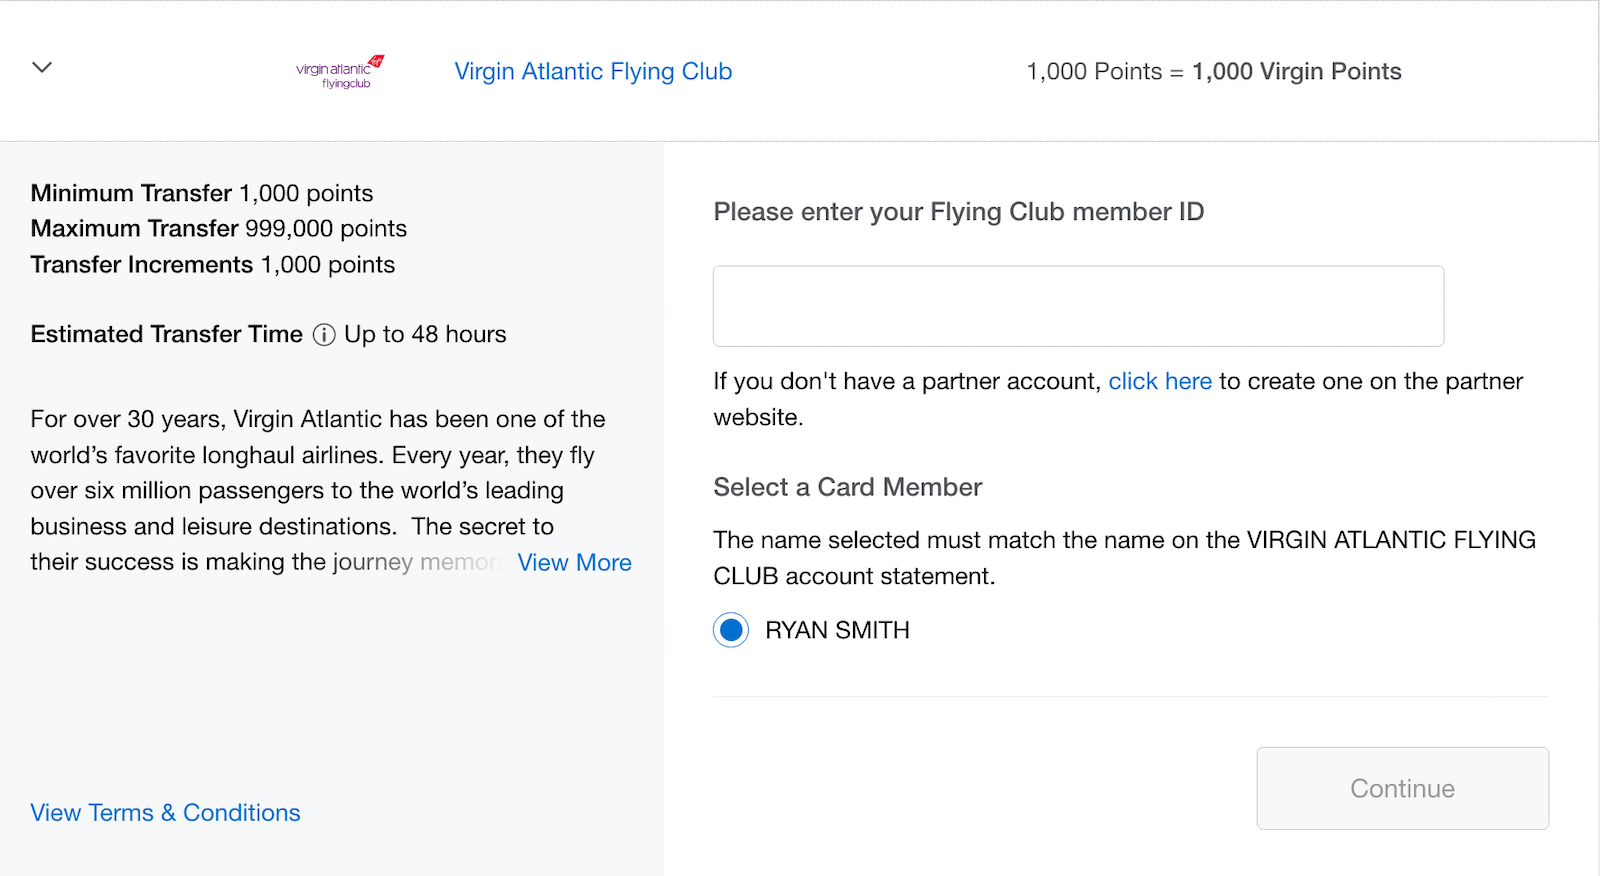The height and width of the screenshot is (876, 1600).
Task: Click the "Select a Card Member" heading
Action: click(x=848, y=487)
